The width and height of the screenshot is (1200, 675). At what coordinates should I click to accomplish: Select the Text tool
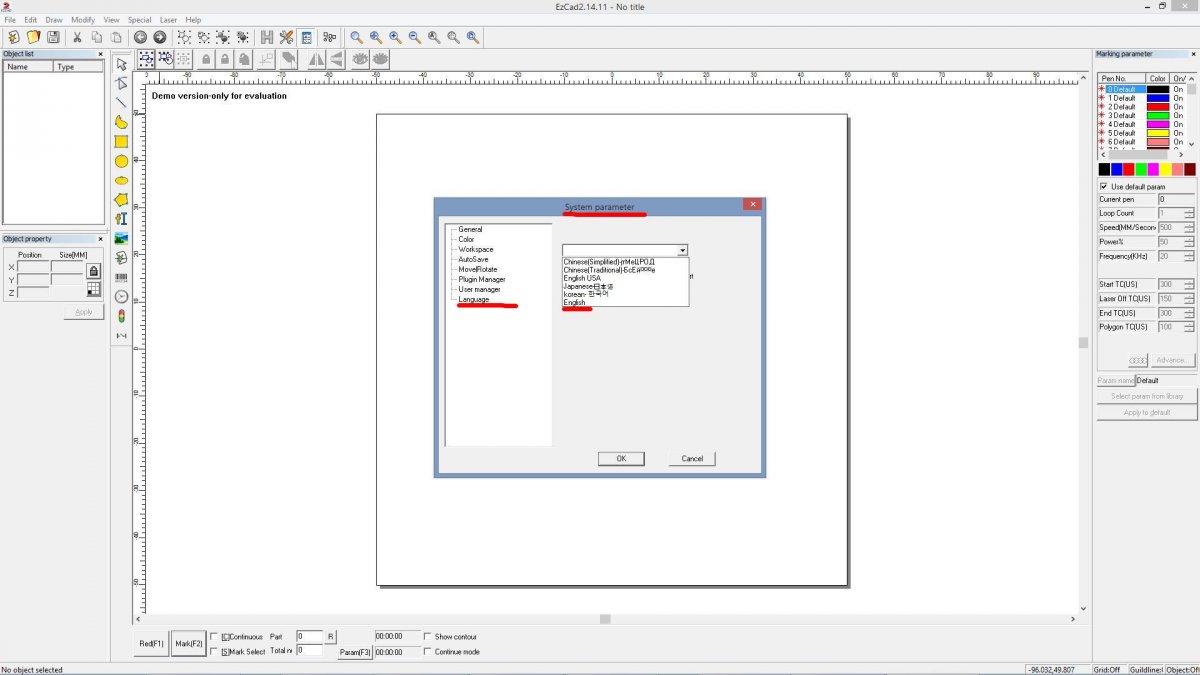122,219
